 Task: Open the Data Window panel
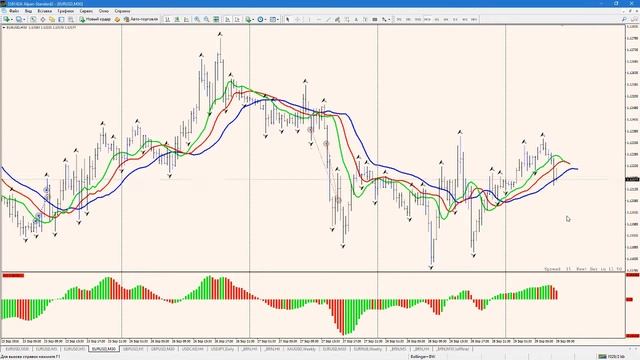click(43, 19)
